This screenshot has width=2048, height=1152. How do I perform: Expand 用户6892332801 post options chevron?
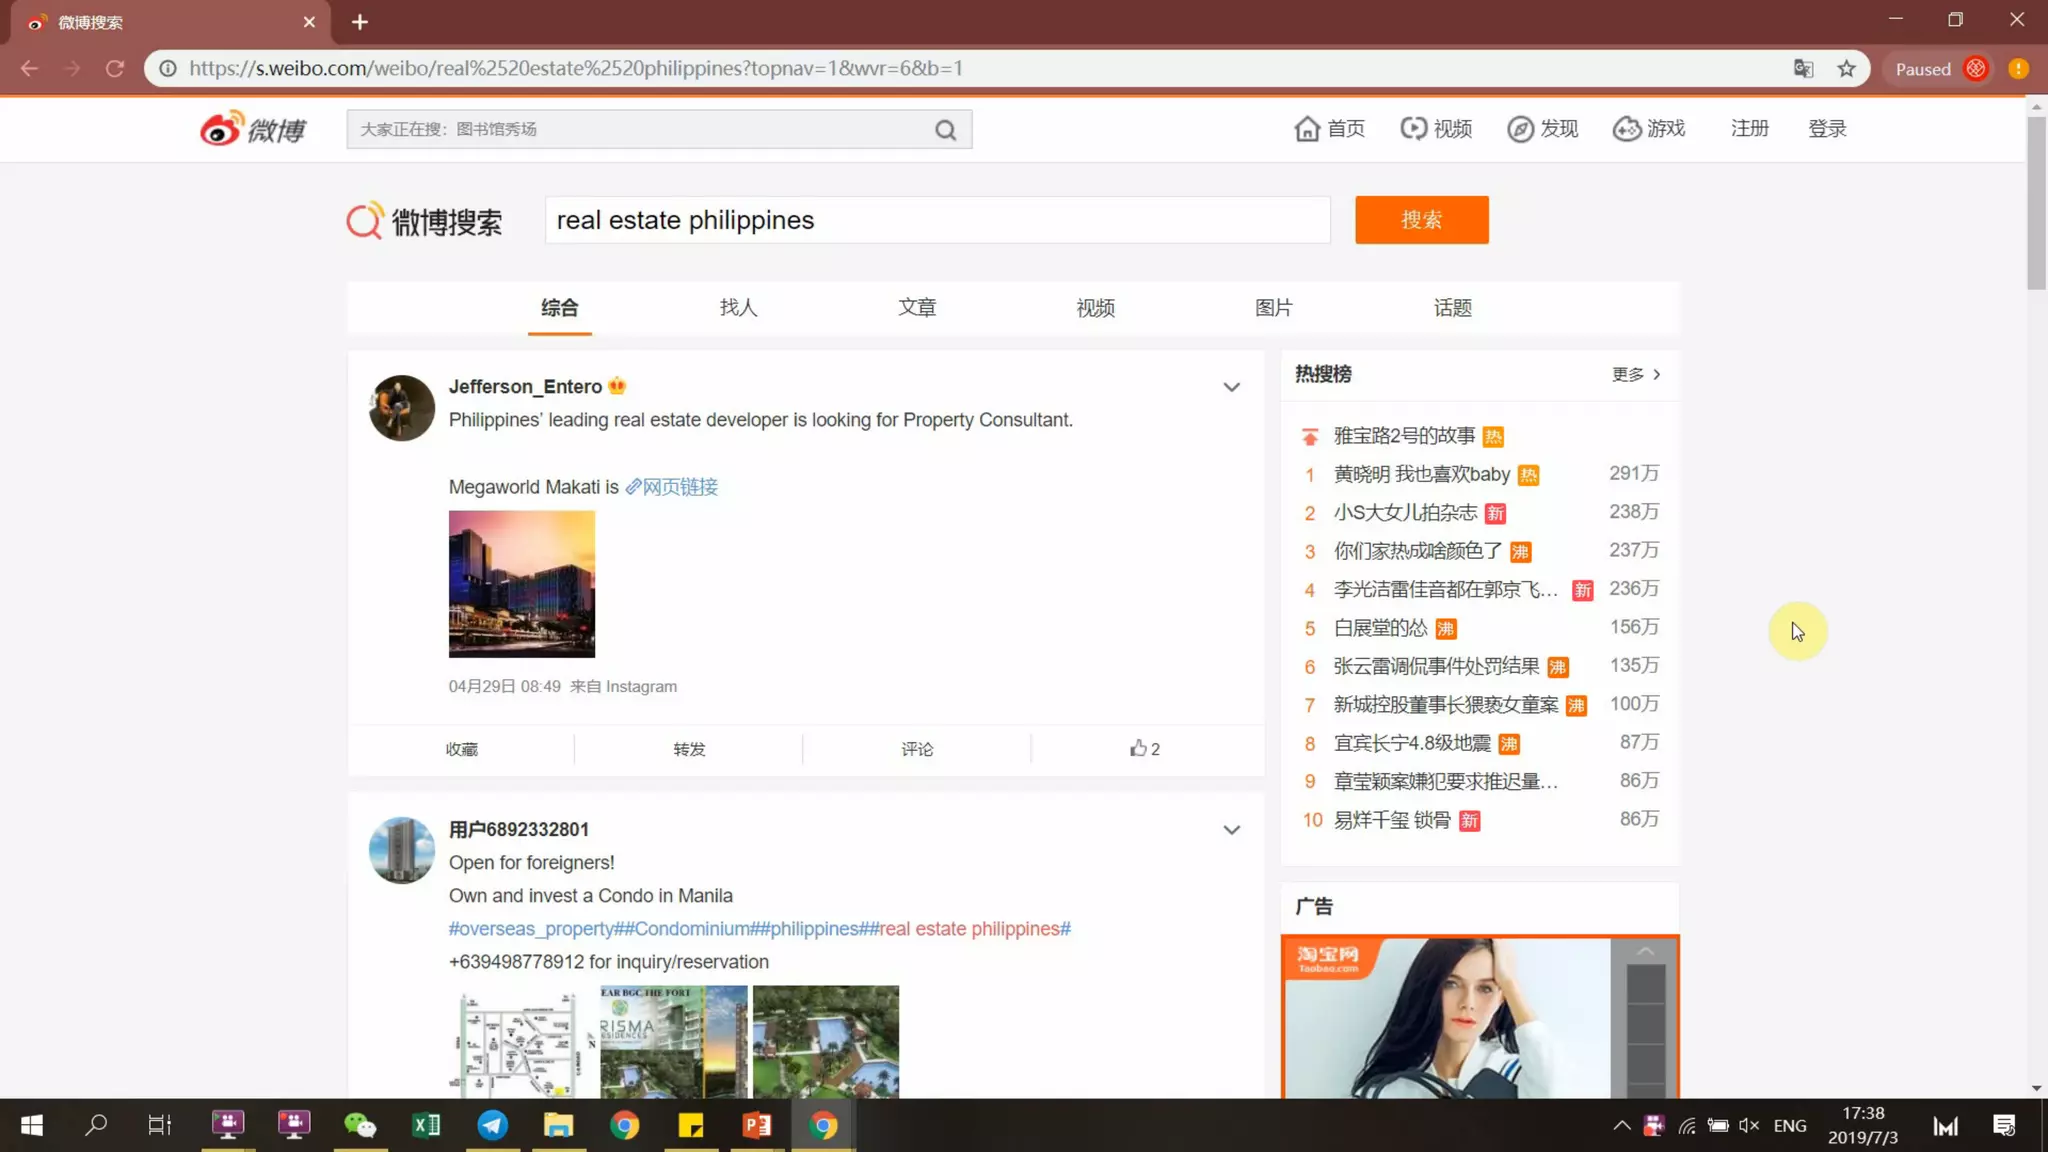1231,830
